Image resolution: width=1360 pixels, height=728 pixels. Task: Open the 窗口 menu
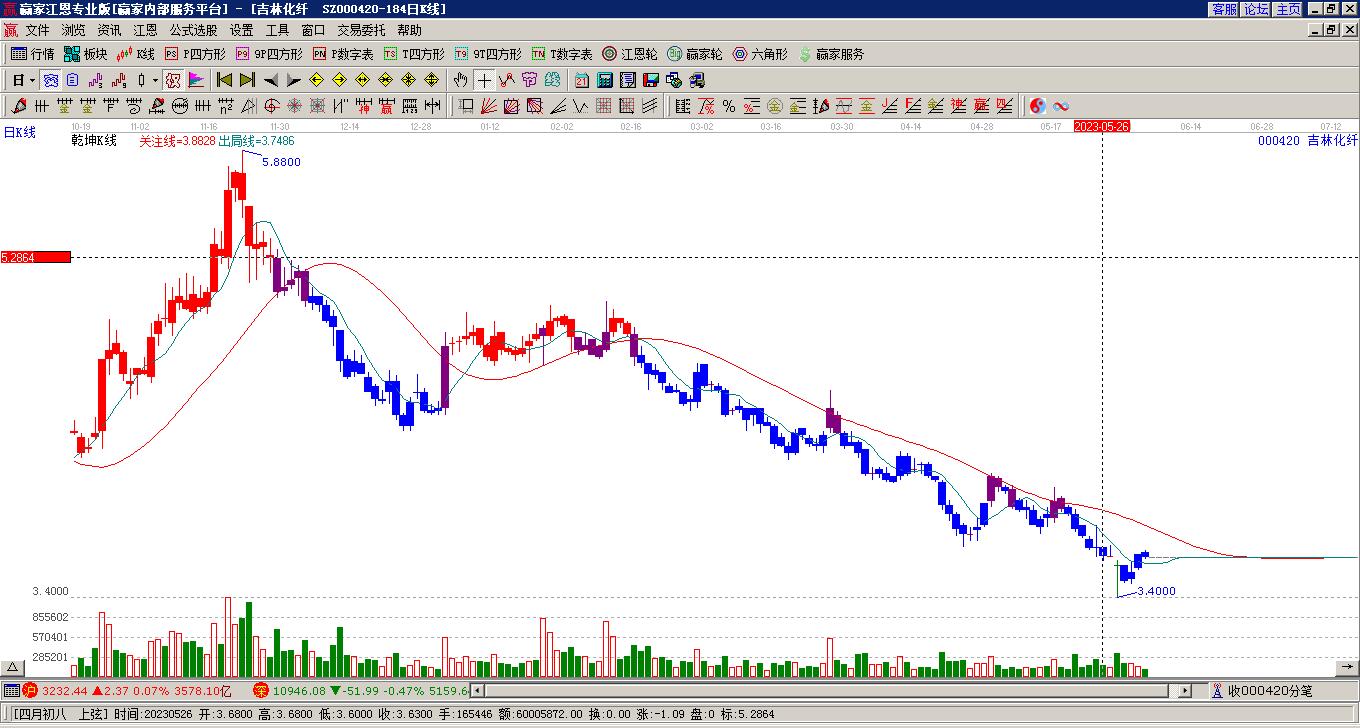(x=313, y=31)
